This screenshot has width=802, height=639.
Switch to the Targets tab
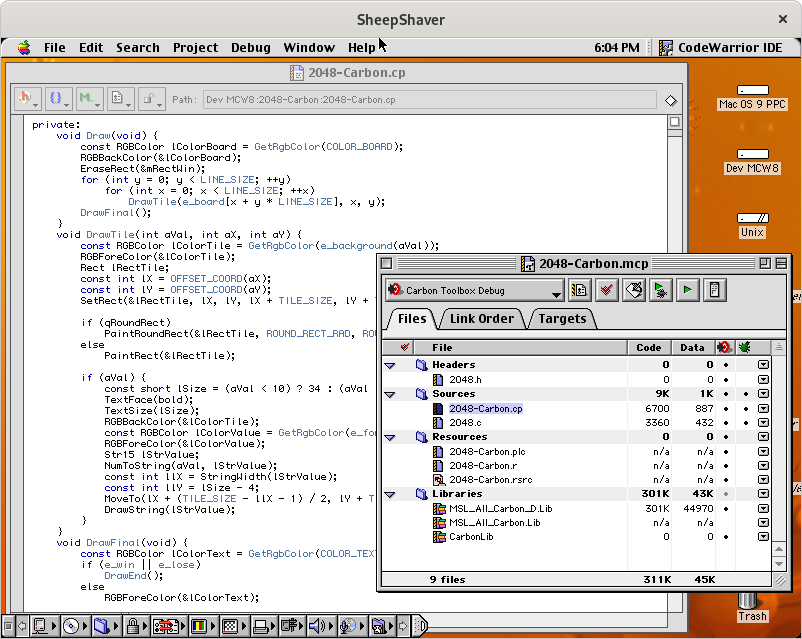[x=562, y=319]
